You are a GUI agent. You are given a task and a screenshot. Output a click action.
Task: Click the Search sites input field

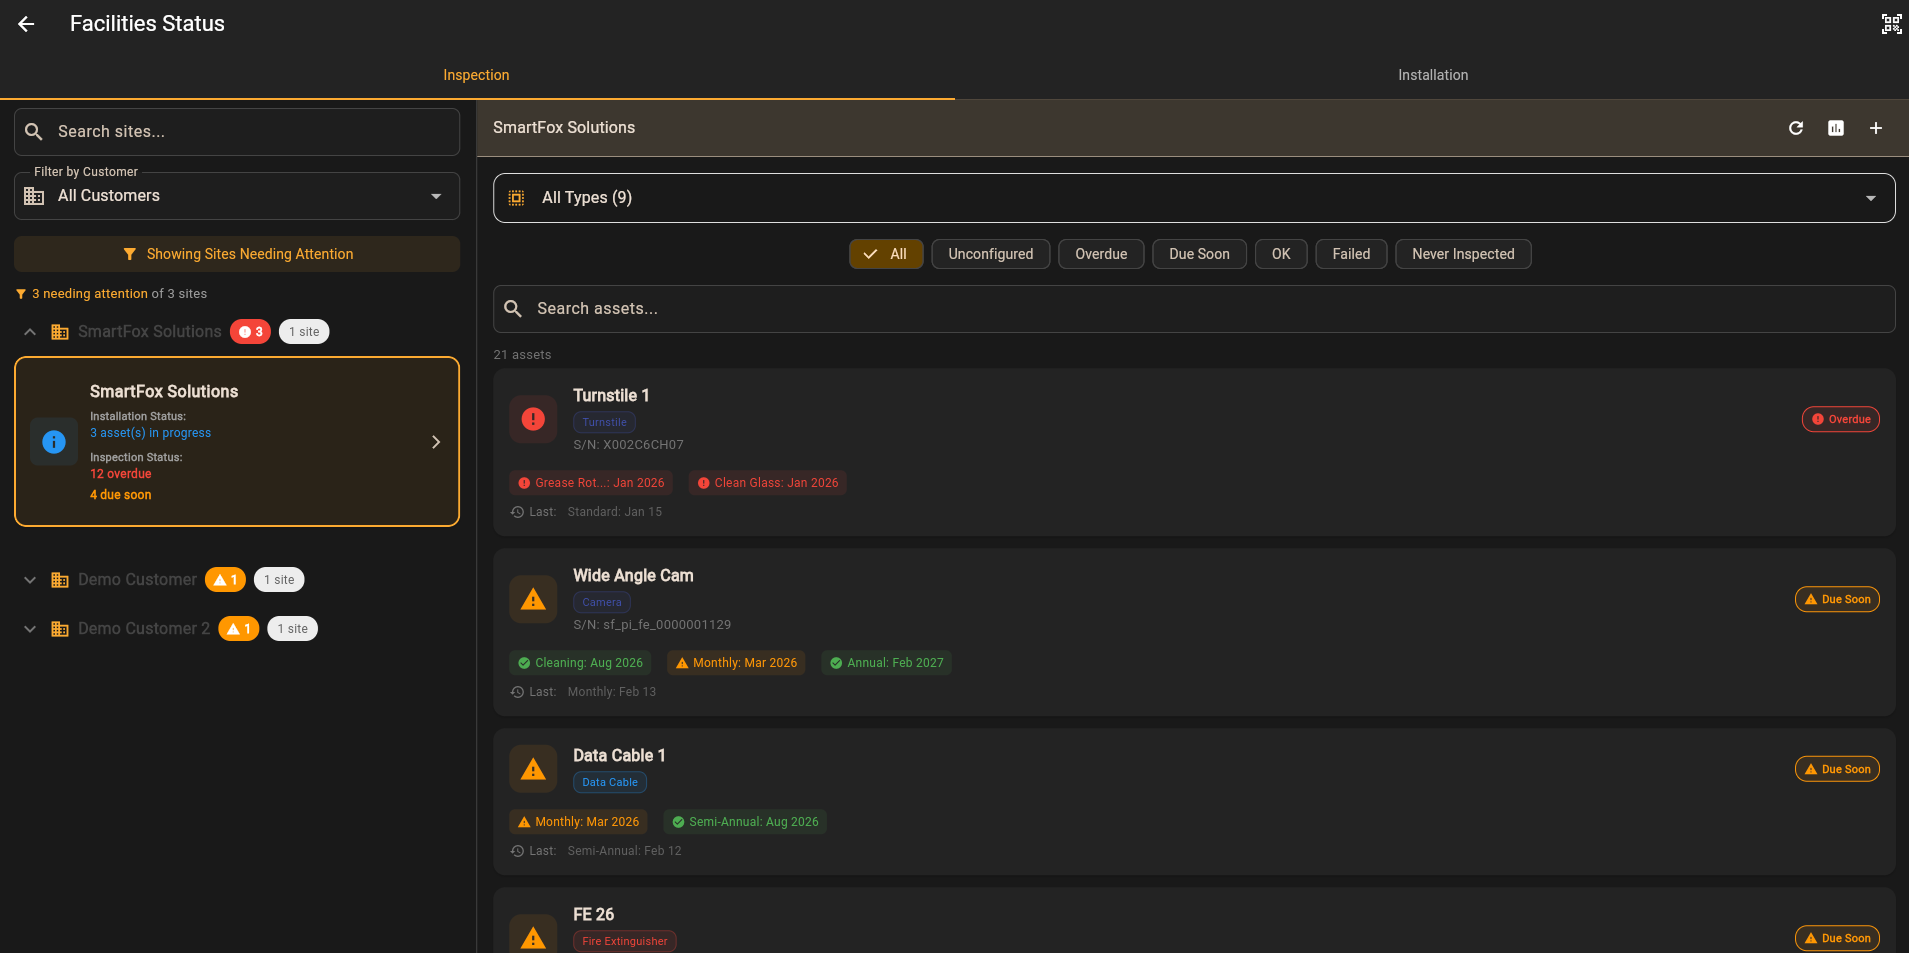pyautogui.click(x=237, y=132)
